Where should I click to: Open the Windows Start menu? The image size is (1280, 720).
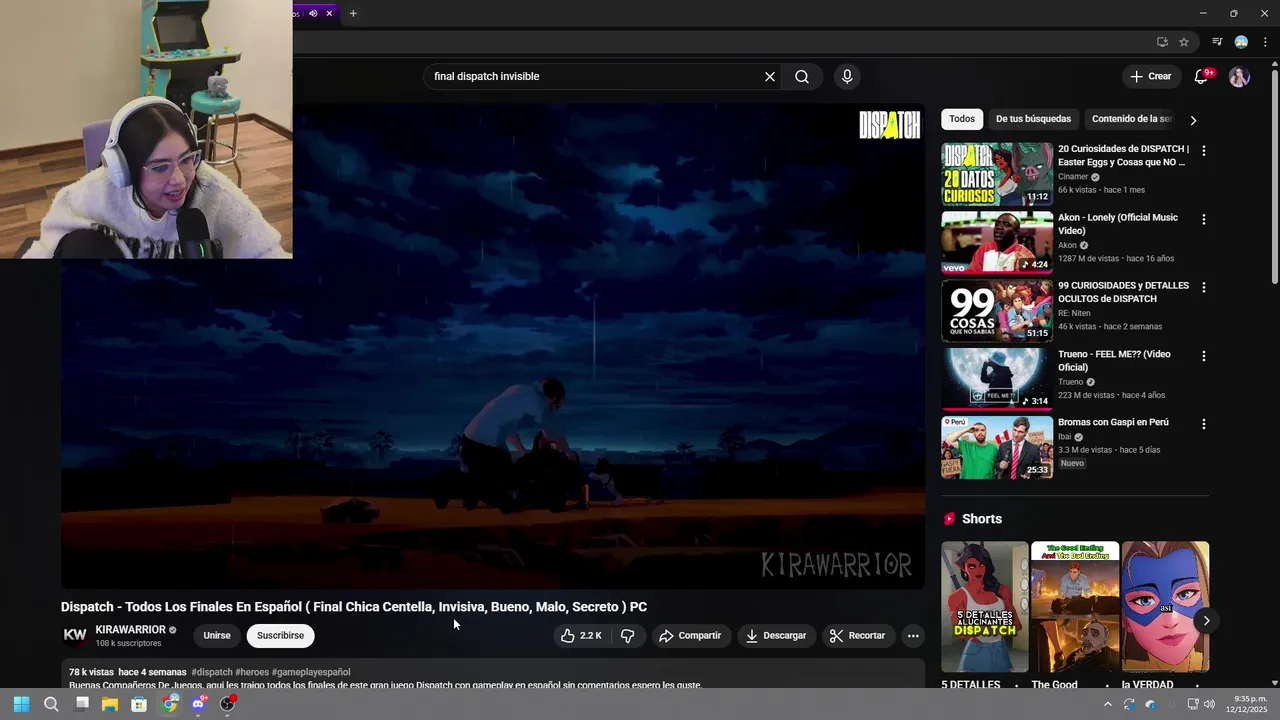(x=21, y=704)
